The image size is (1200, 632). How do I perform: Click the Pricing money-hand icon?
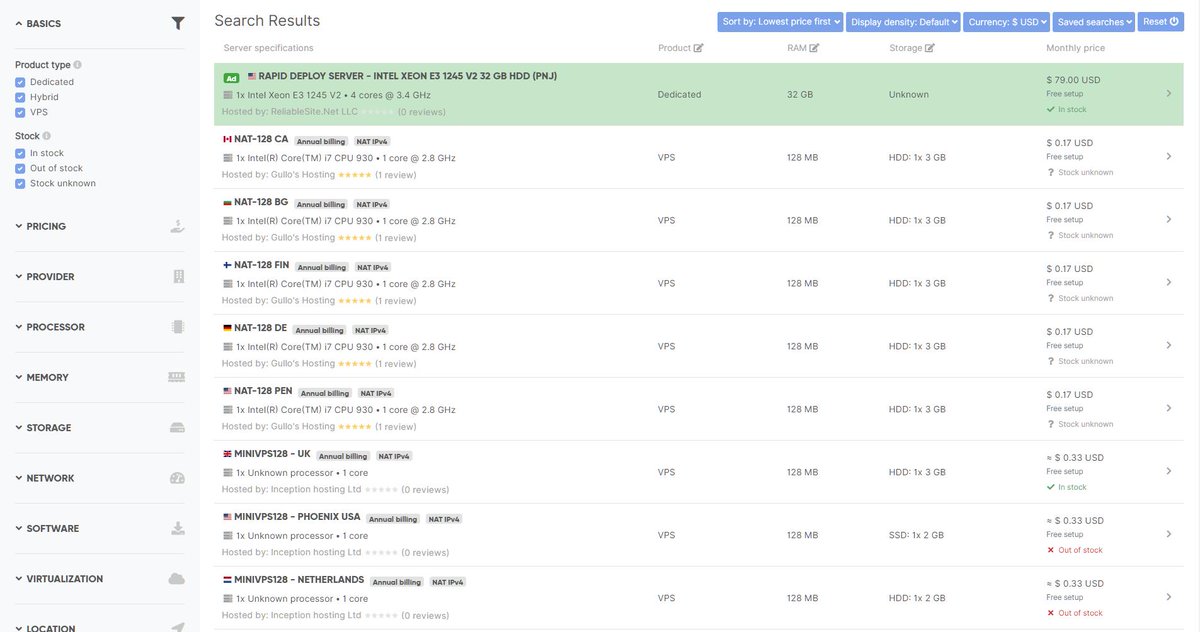[x=175, y=224]
